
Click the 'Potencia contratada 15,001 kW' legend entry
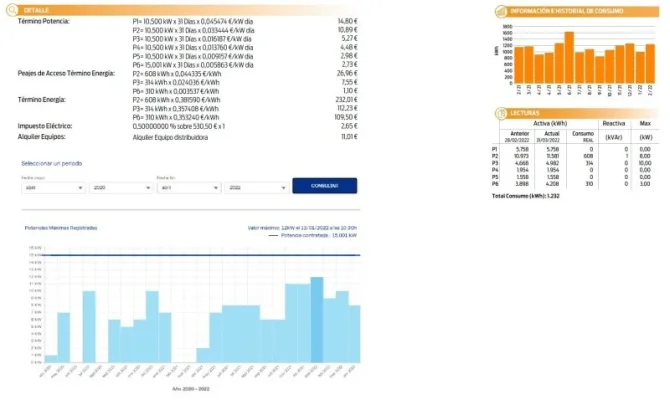coord(313,235)
